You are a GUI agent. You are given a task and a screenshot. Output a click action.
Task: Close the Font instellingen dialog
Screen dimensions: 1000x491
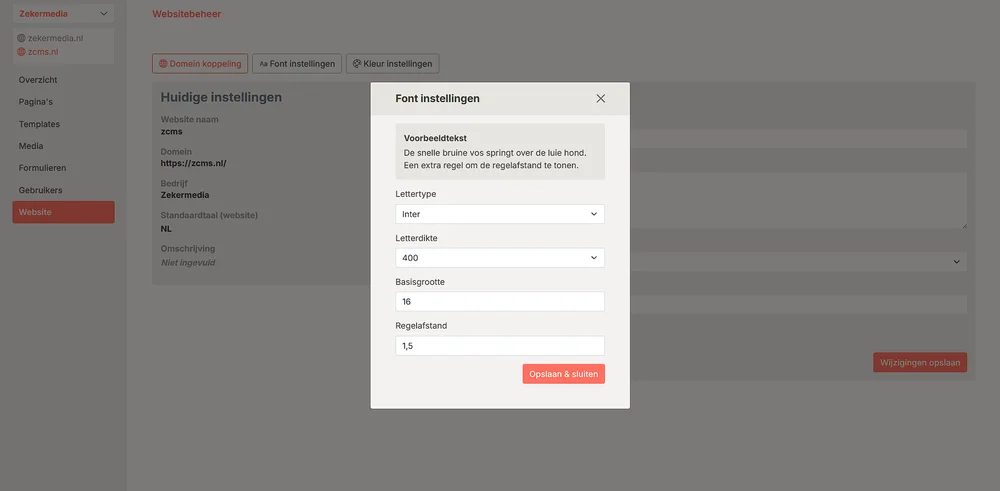[600, 98]
